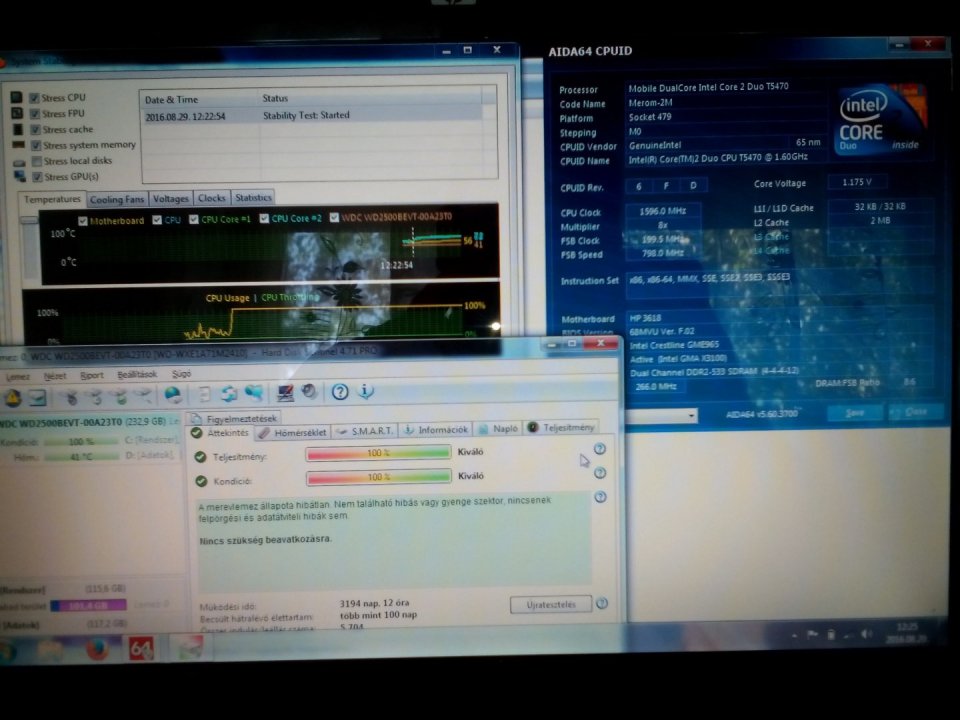Click the Windows Start orb

(x=7, y=650)
